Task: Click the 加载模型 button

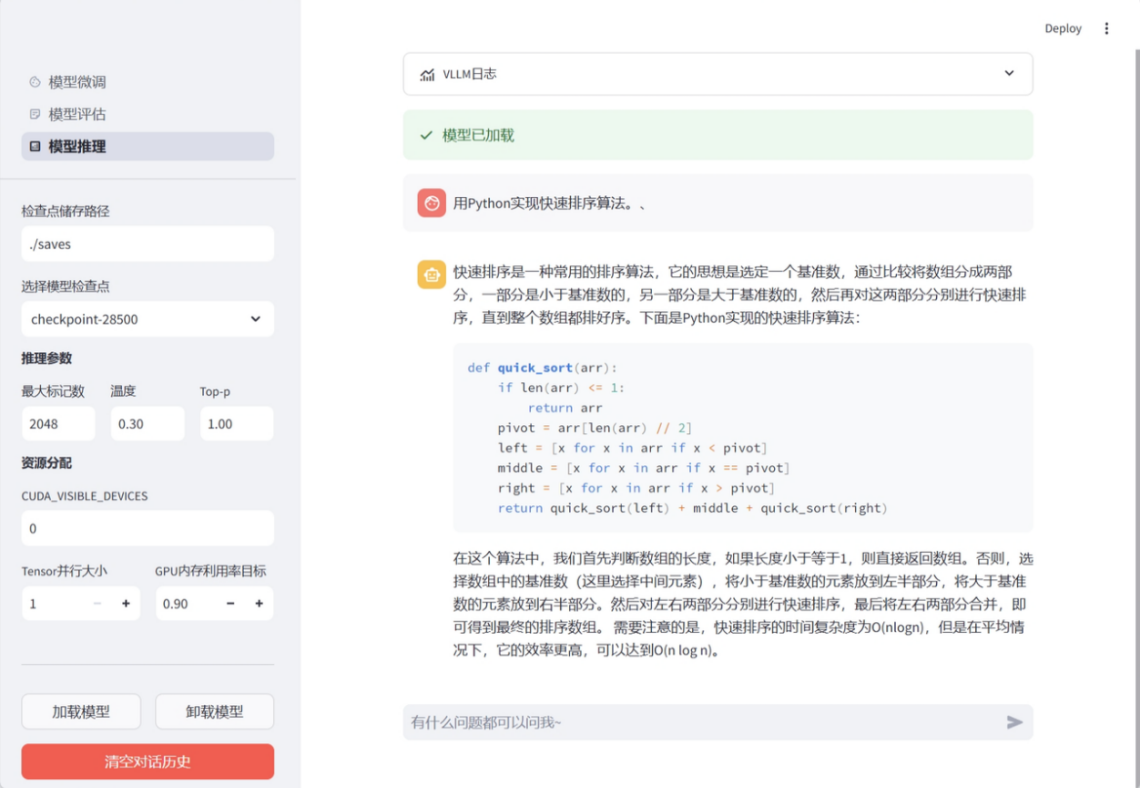Action: click(81, 712)
